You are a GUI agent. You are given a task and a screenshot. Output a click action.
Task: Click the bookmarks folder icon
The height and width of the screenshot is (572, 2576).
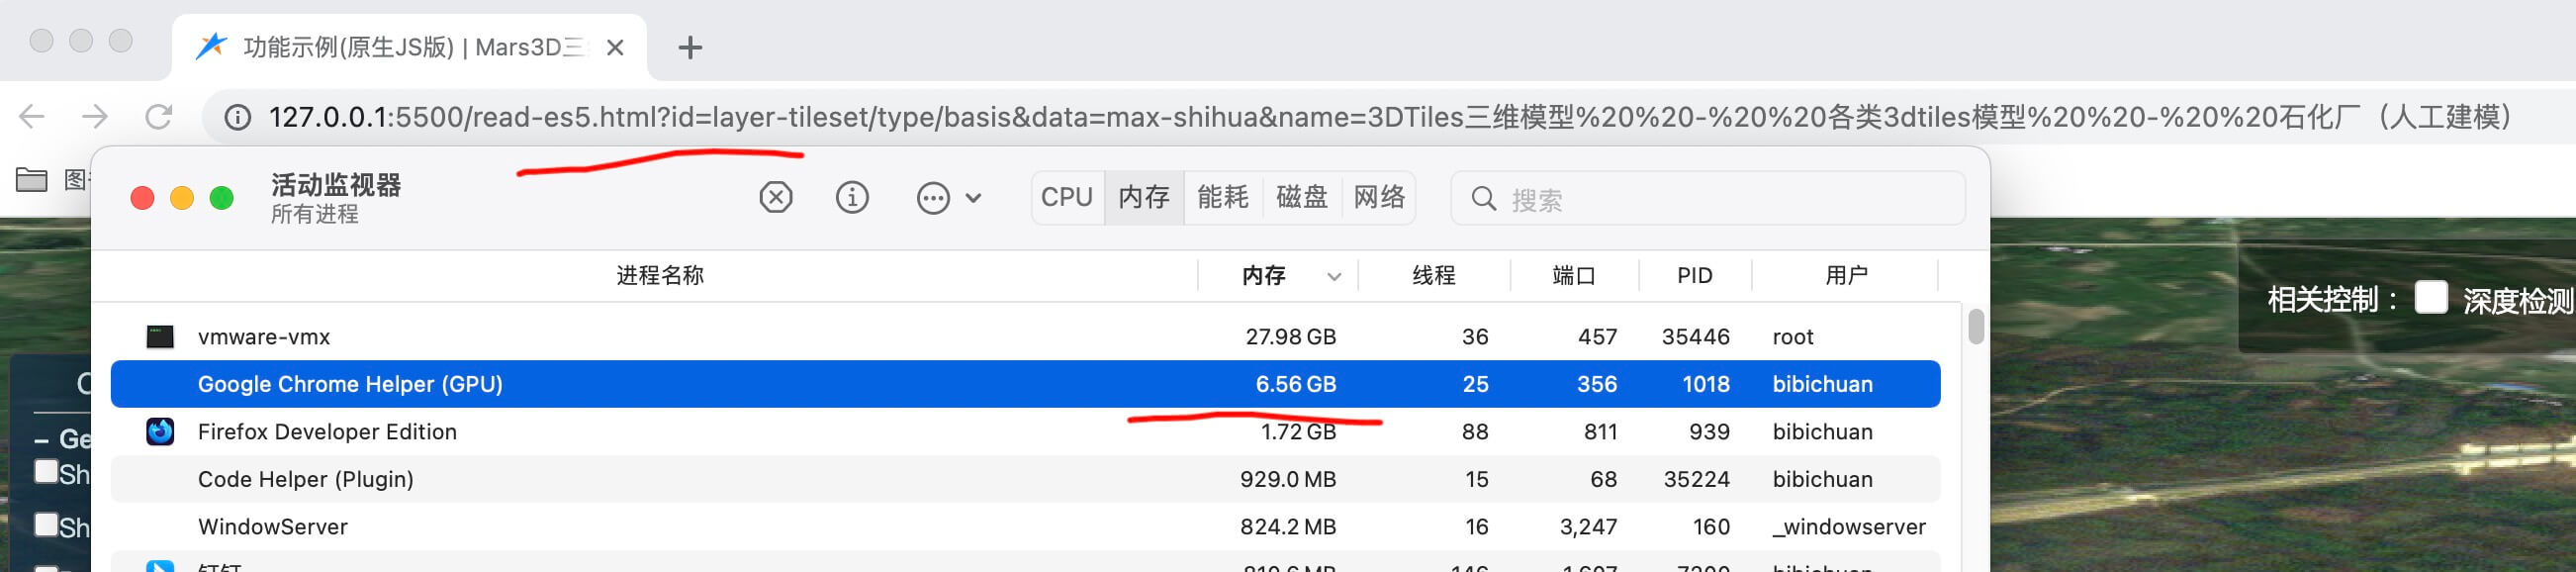coord(32,180)
